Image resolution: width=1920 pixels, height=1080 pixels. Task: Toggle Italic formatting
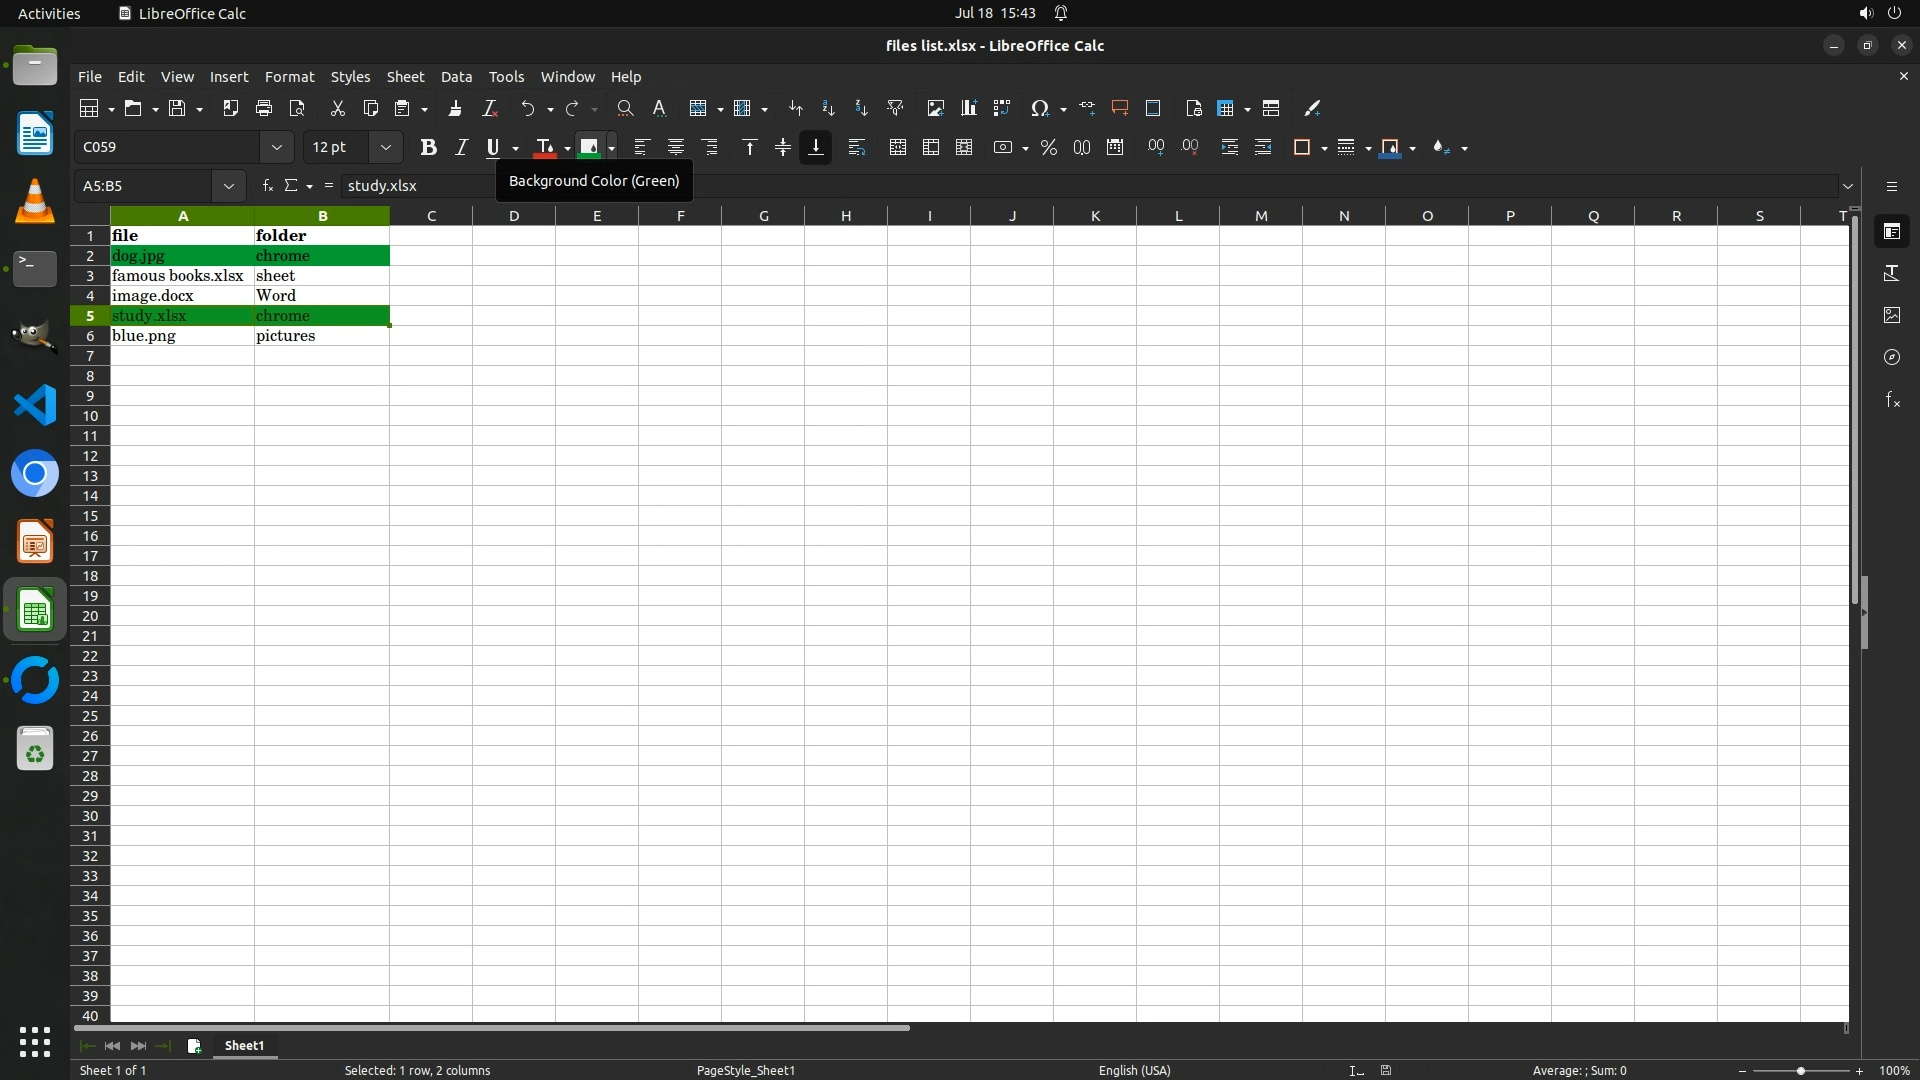pyautogui.click(x=461, y=148)
